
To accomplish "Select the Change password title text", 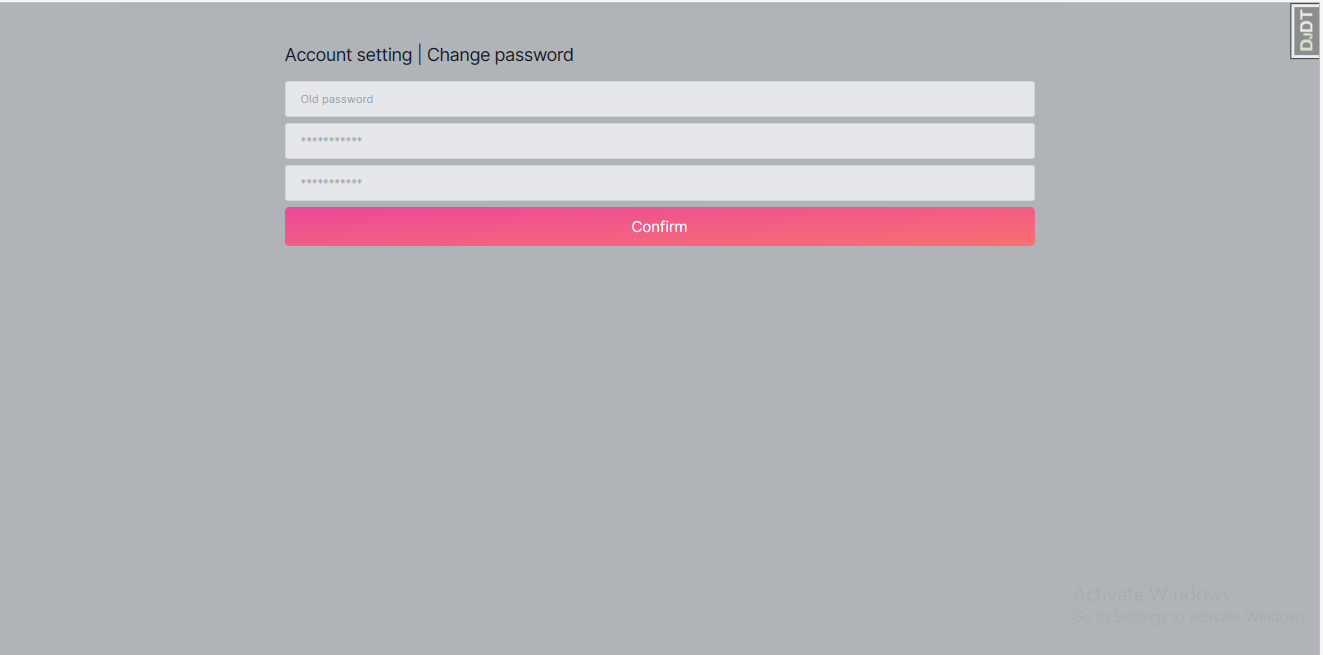I will tap(500, 54).
